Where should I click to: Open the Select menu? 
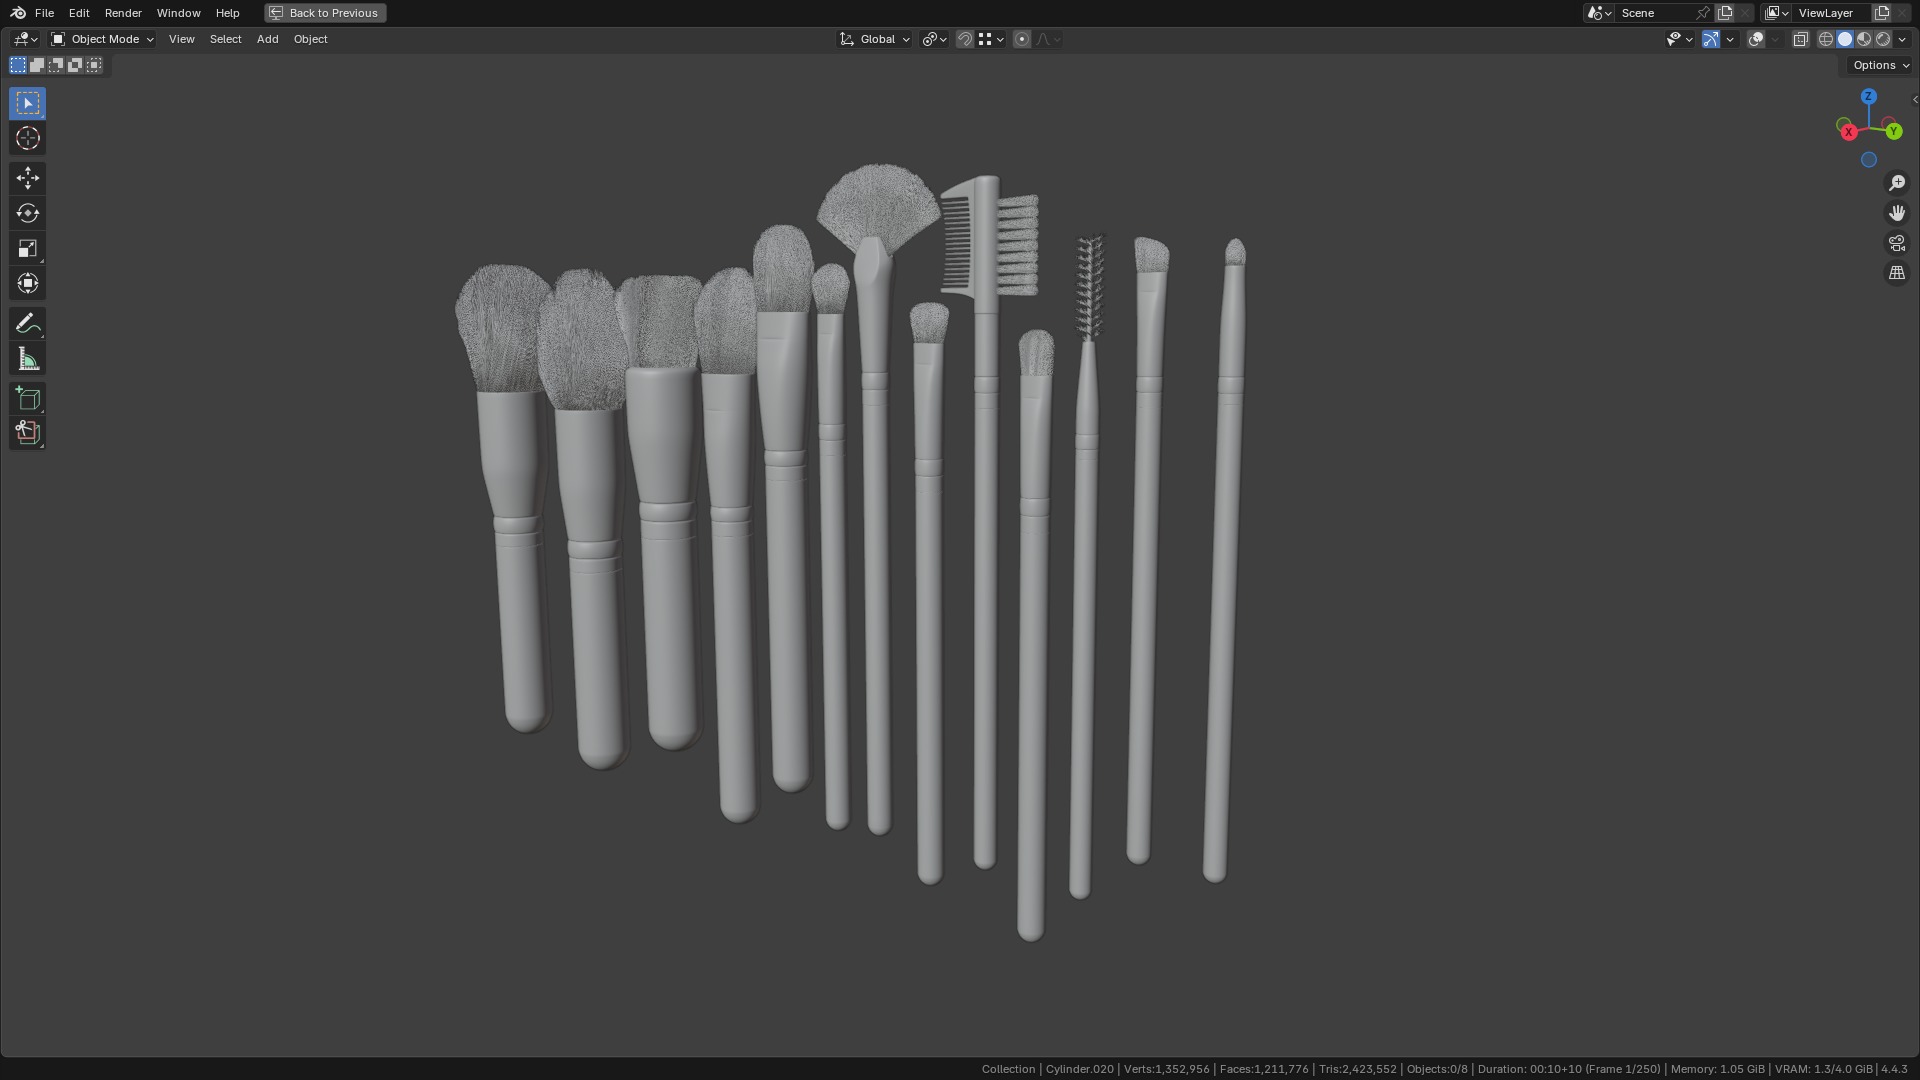point(225,39)
